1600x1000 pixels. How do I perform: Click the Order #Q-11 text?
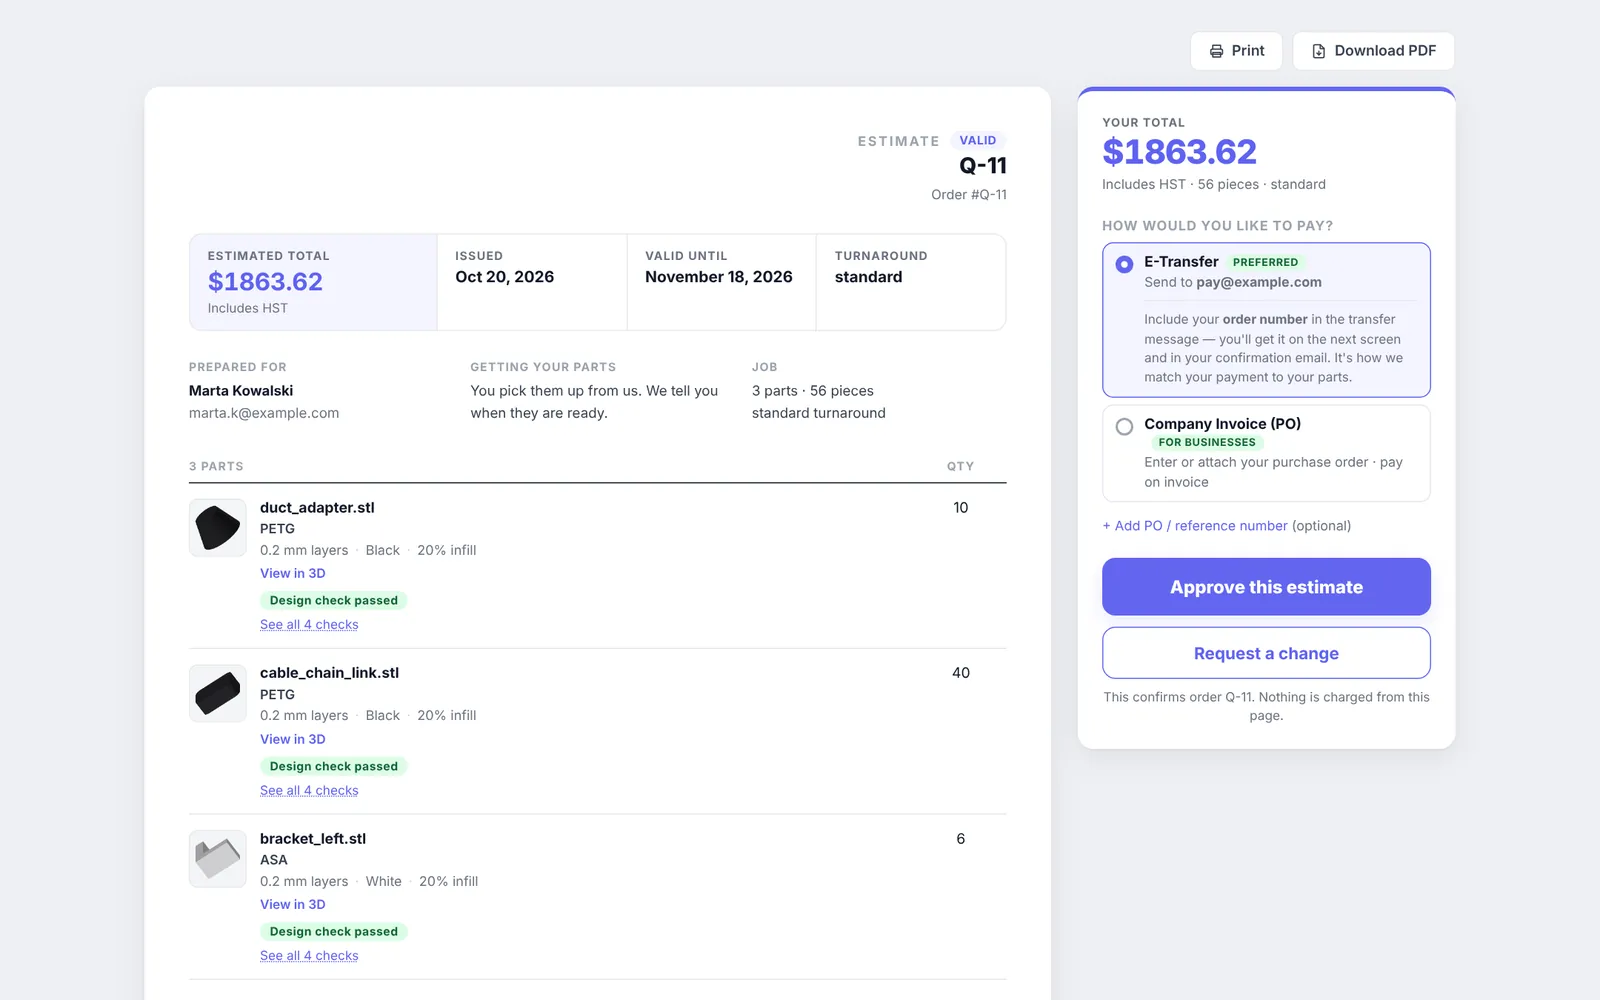click(969, 194)
